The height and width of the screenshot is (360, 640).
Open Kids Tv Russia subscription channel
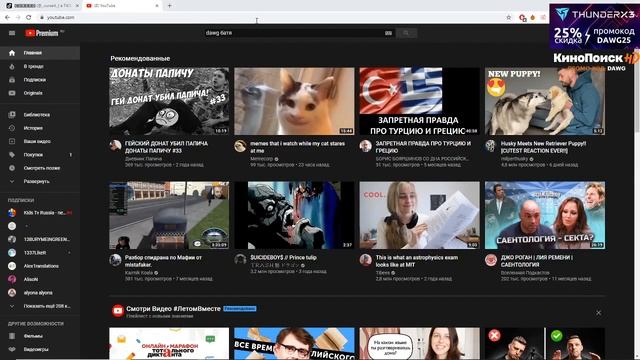click(40, 213)
